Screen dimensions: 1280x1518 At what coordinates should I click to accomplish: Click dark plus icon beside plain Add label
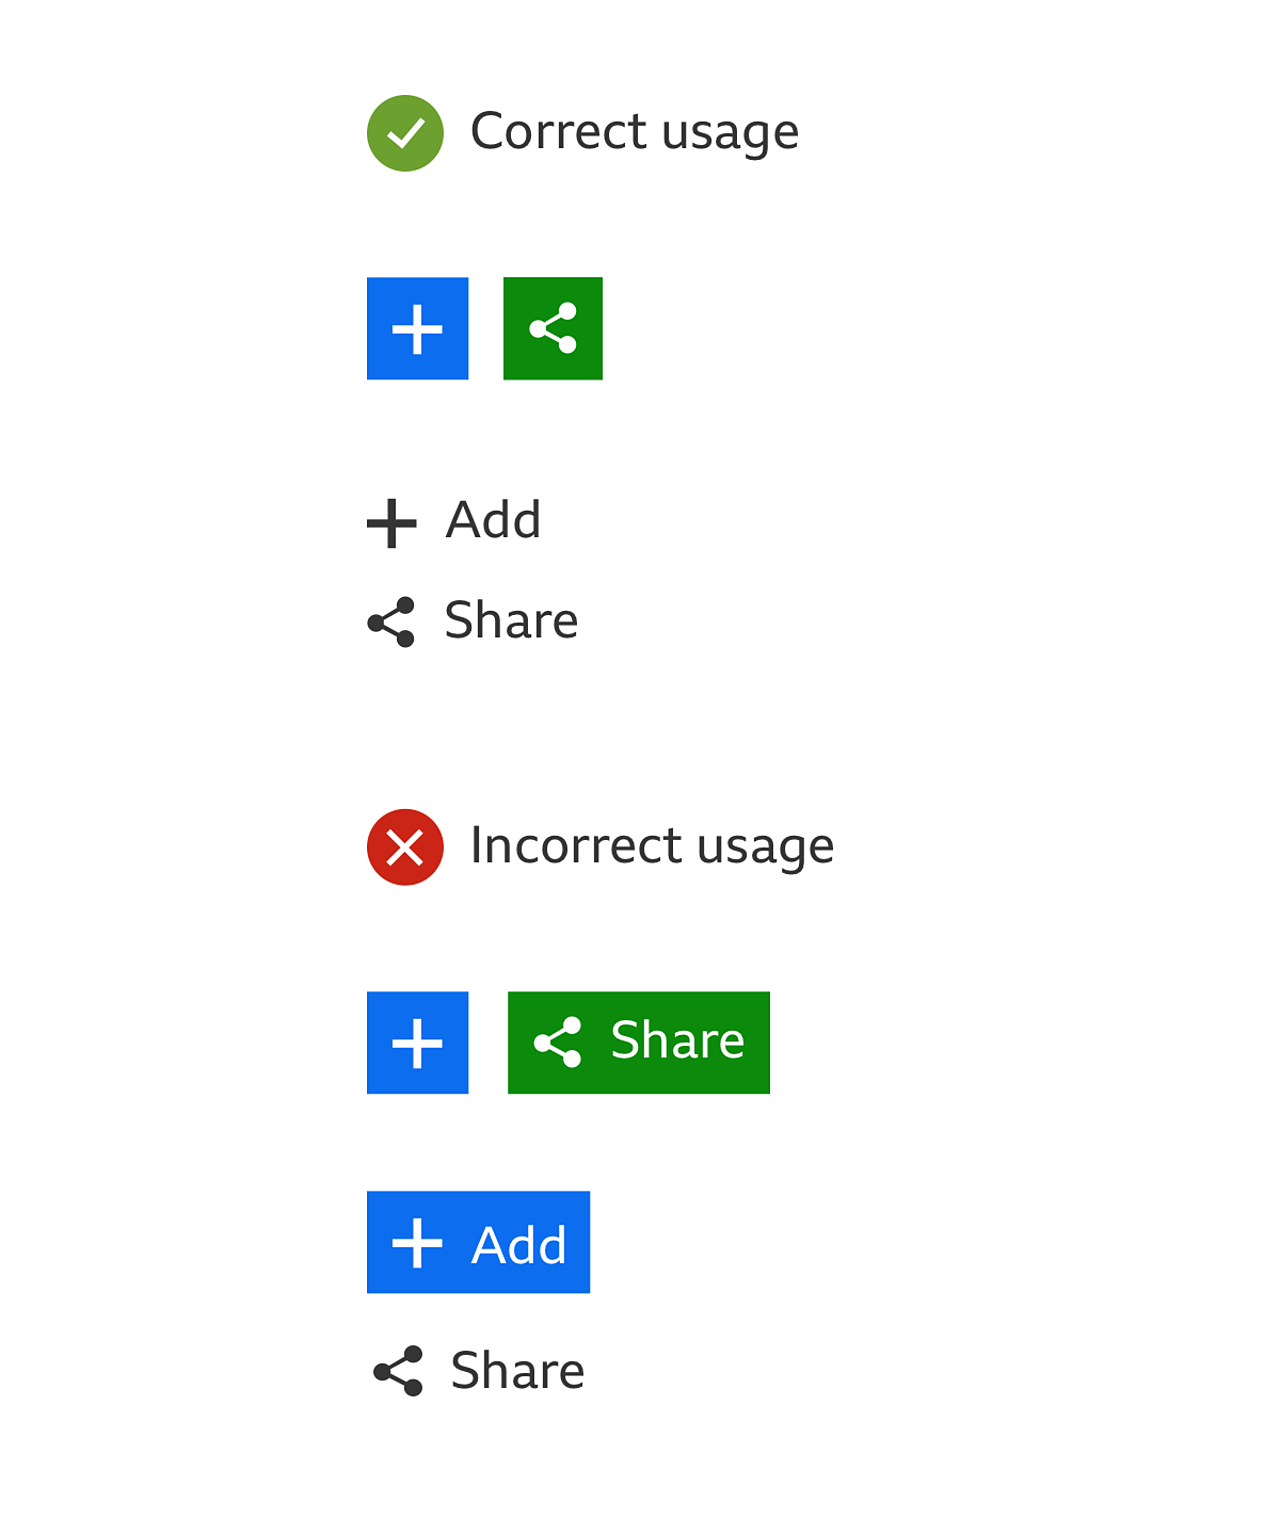391,523
